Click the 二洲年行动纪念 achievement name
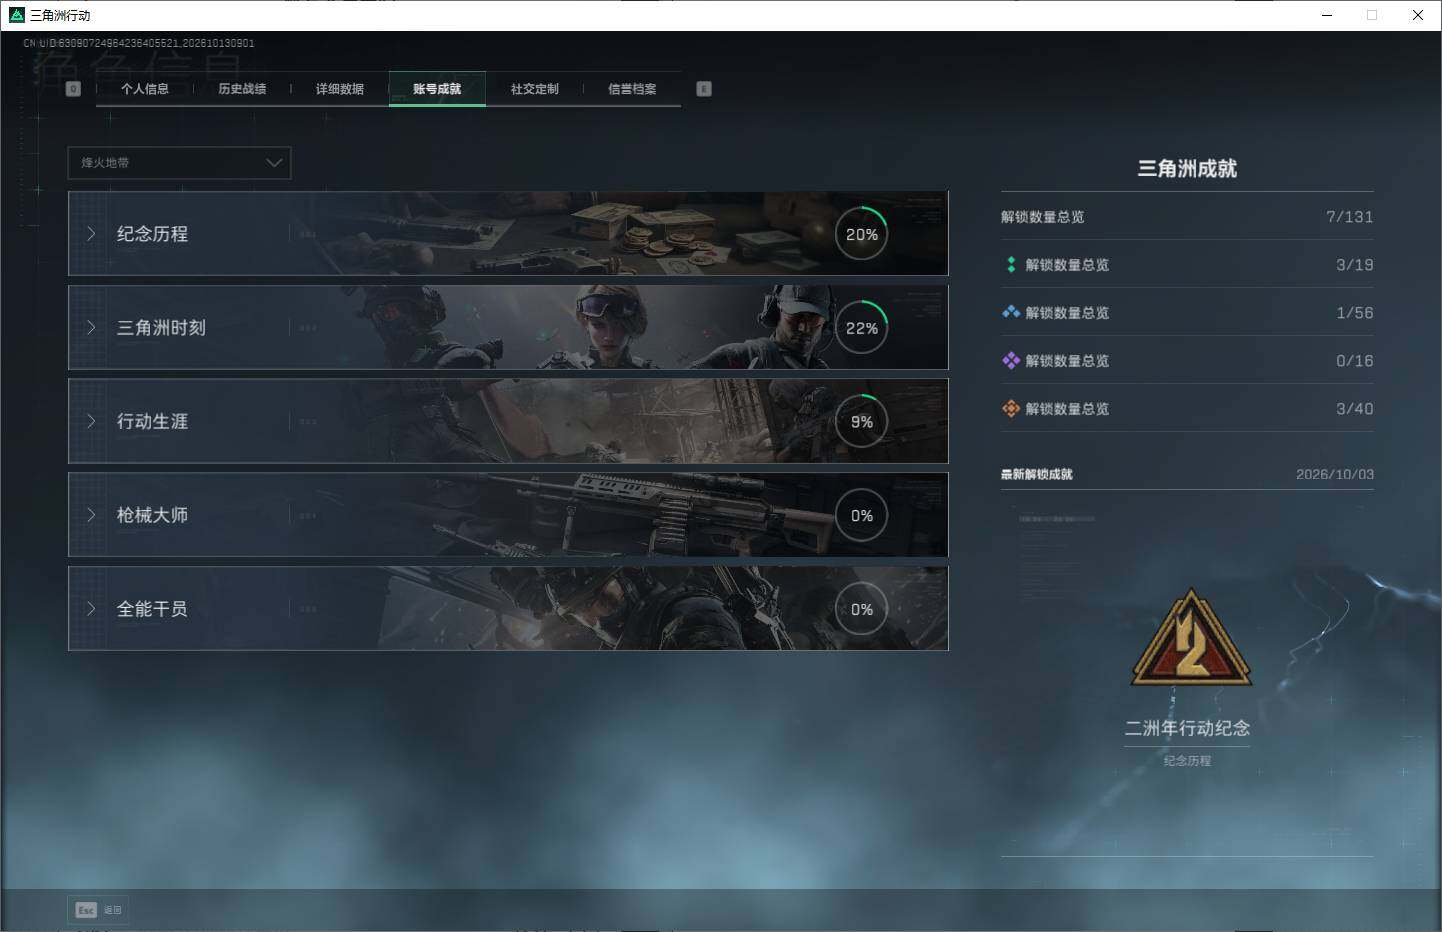 [x=1187, y=729]
